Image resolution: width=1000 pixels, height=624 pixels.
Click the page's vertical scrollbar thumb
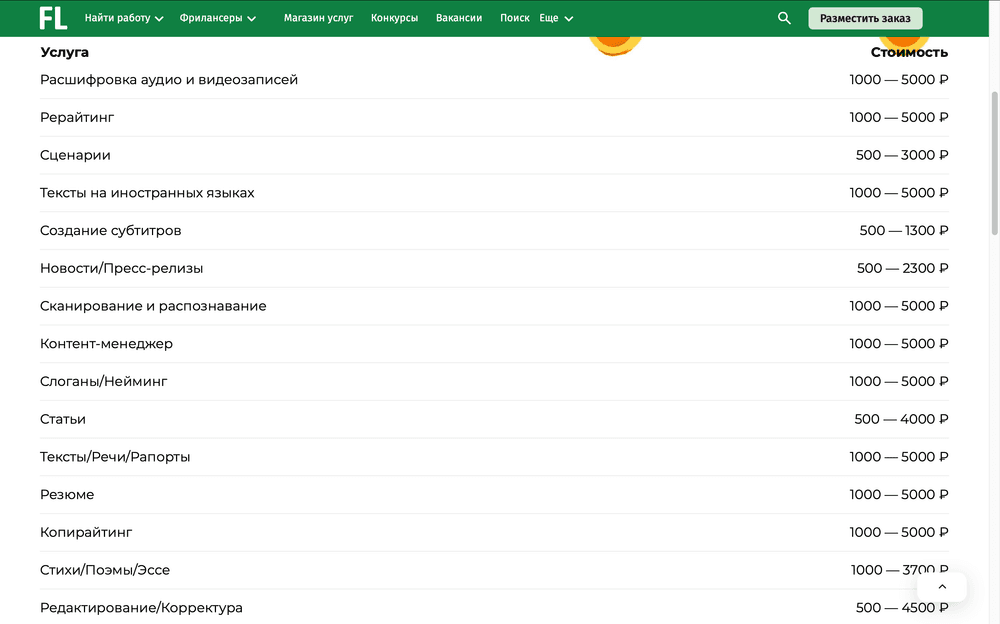point(994,160)
